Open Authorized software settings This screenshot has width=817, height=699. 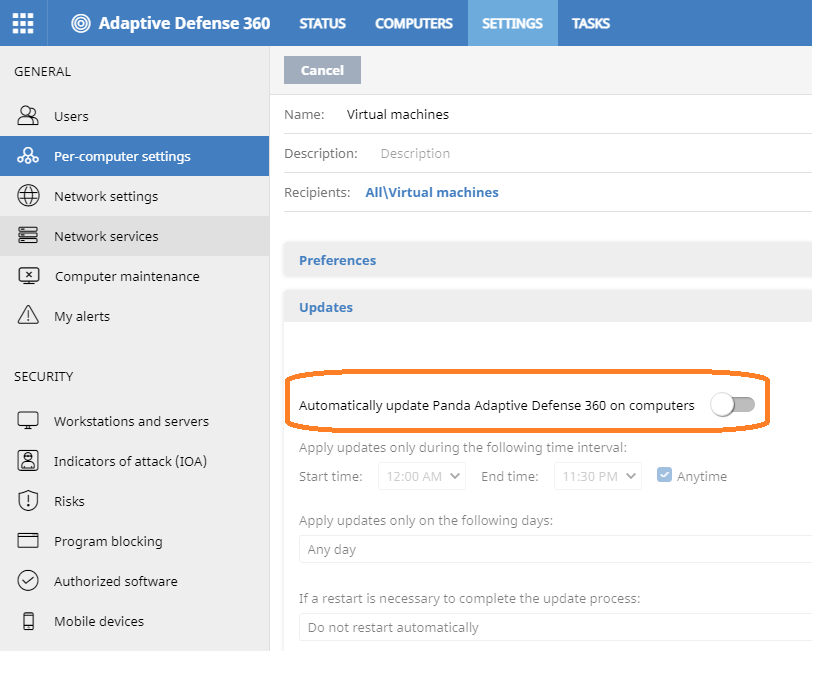point(134,581)
